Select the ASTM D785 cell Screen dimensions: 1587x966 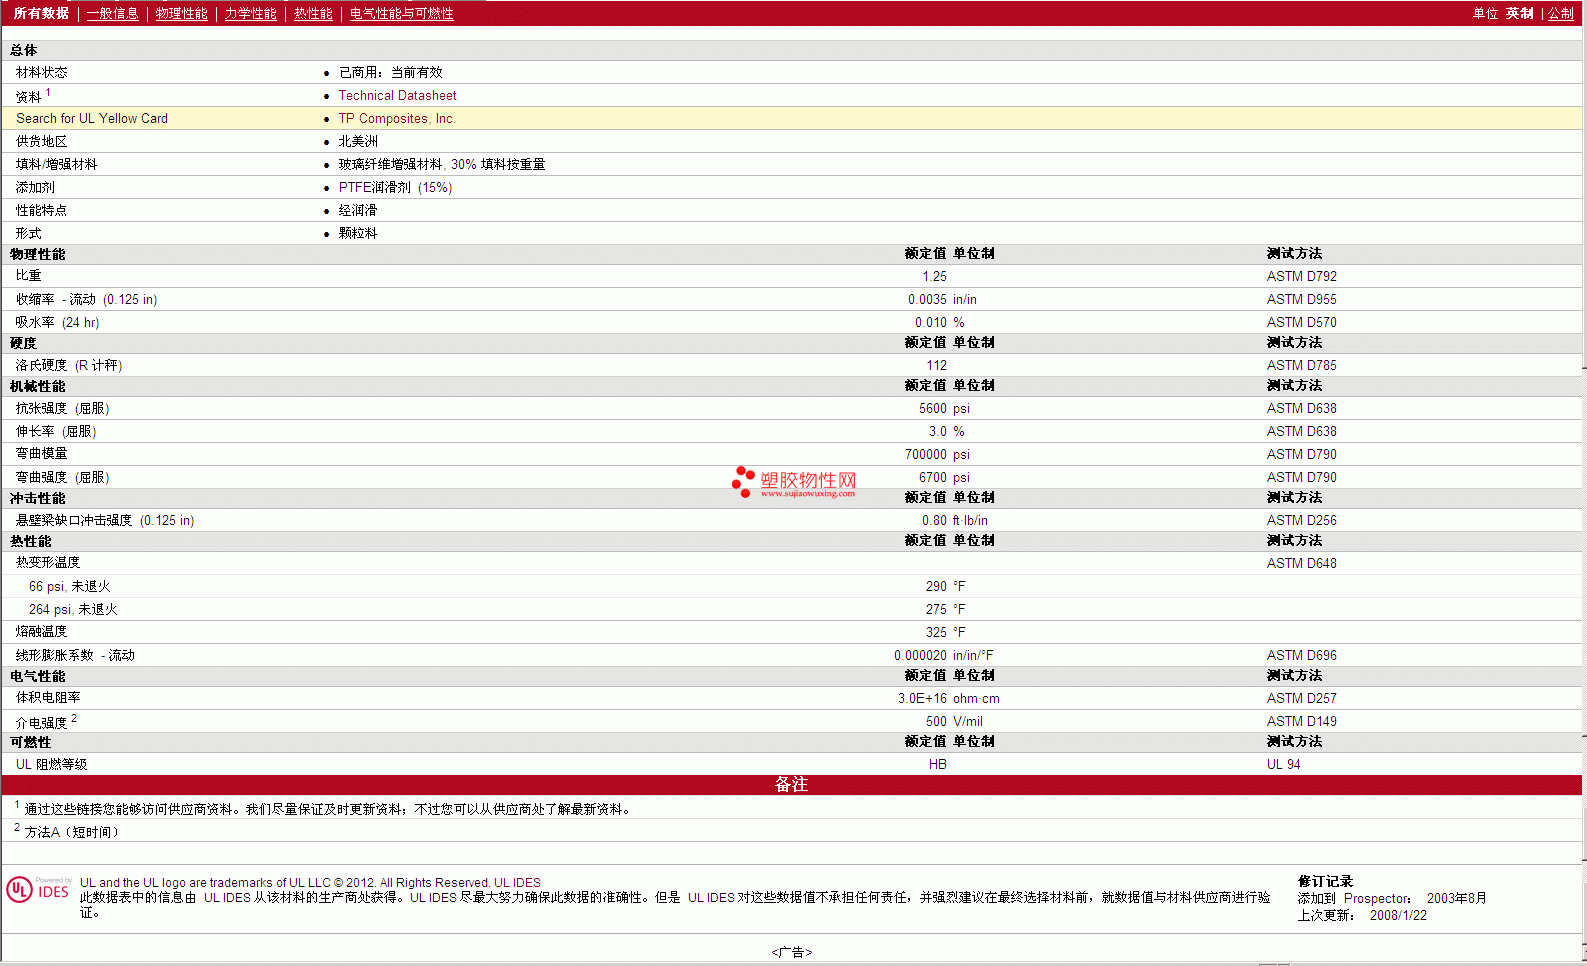[1301, 365]
